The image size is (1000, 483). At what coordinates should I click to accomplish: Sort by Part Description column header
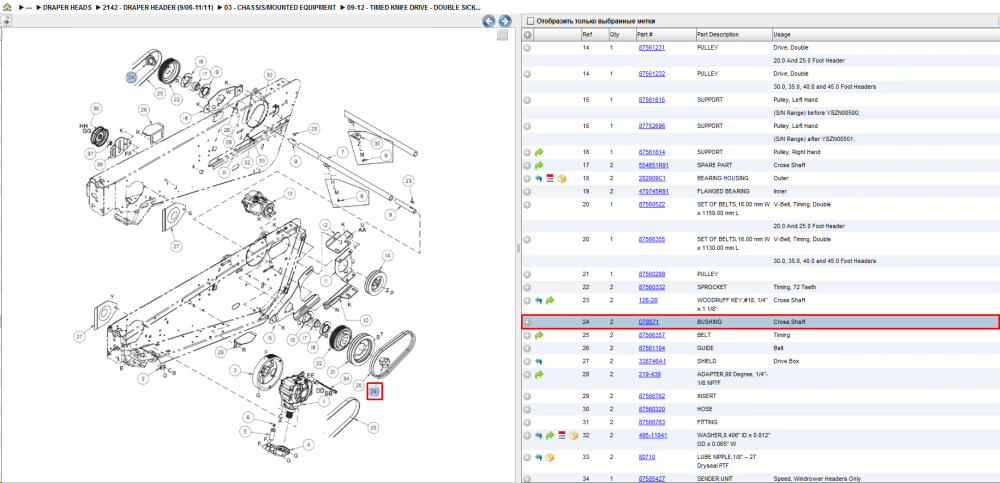pos(717,34)
